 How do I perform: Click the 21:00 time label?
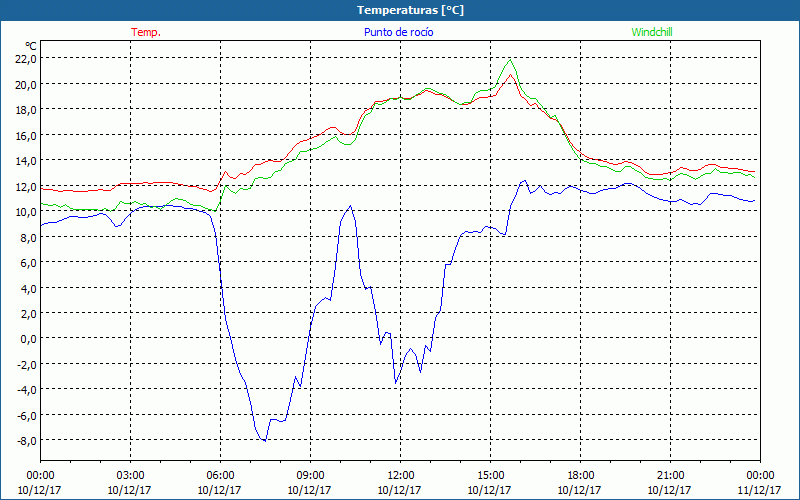(670, 476)
